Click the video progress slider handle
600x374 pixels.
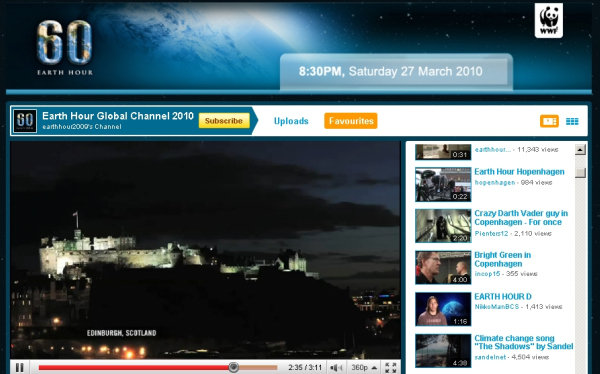(x=233, y=367)
